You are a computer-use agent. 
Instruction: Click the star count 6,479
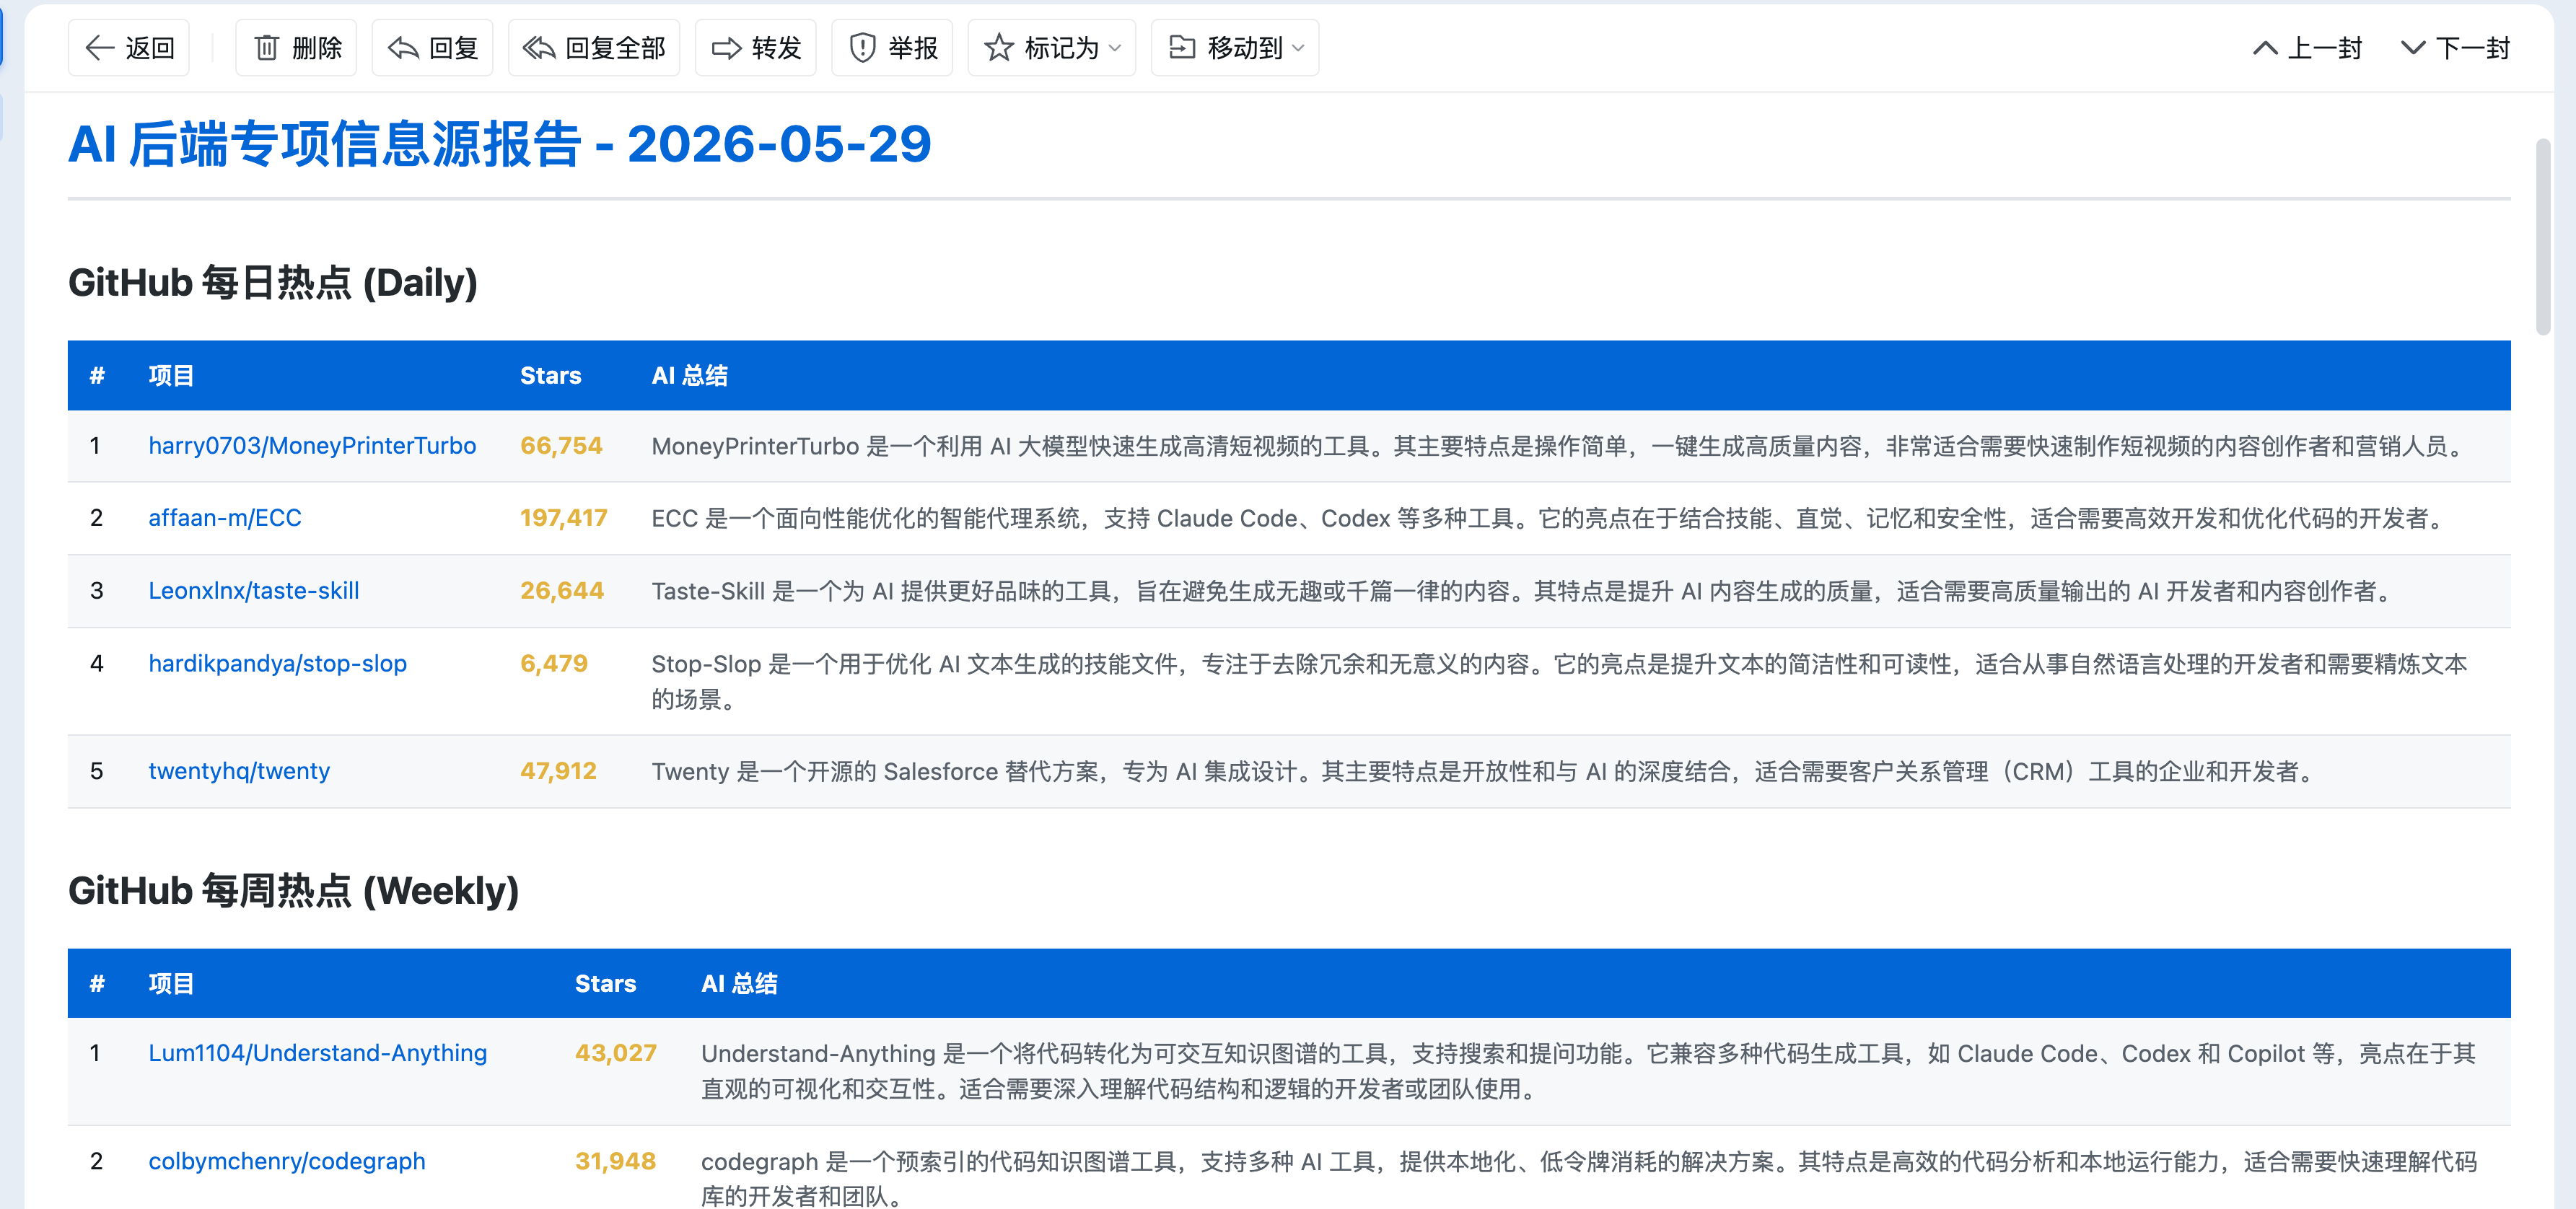click(554, 664)
